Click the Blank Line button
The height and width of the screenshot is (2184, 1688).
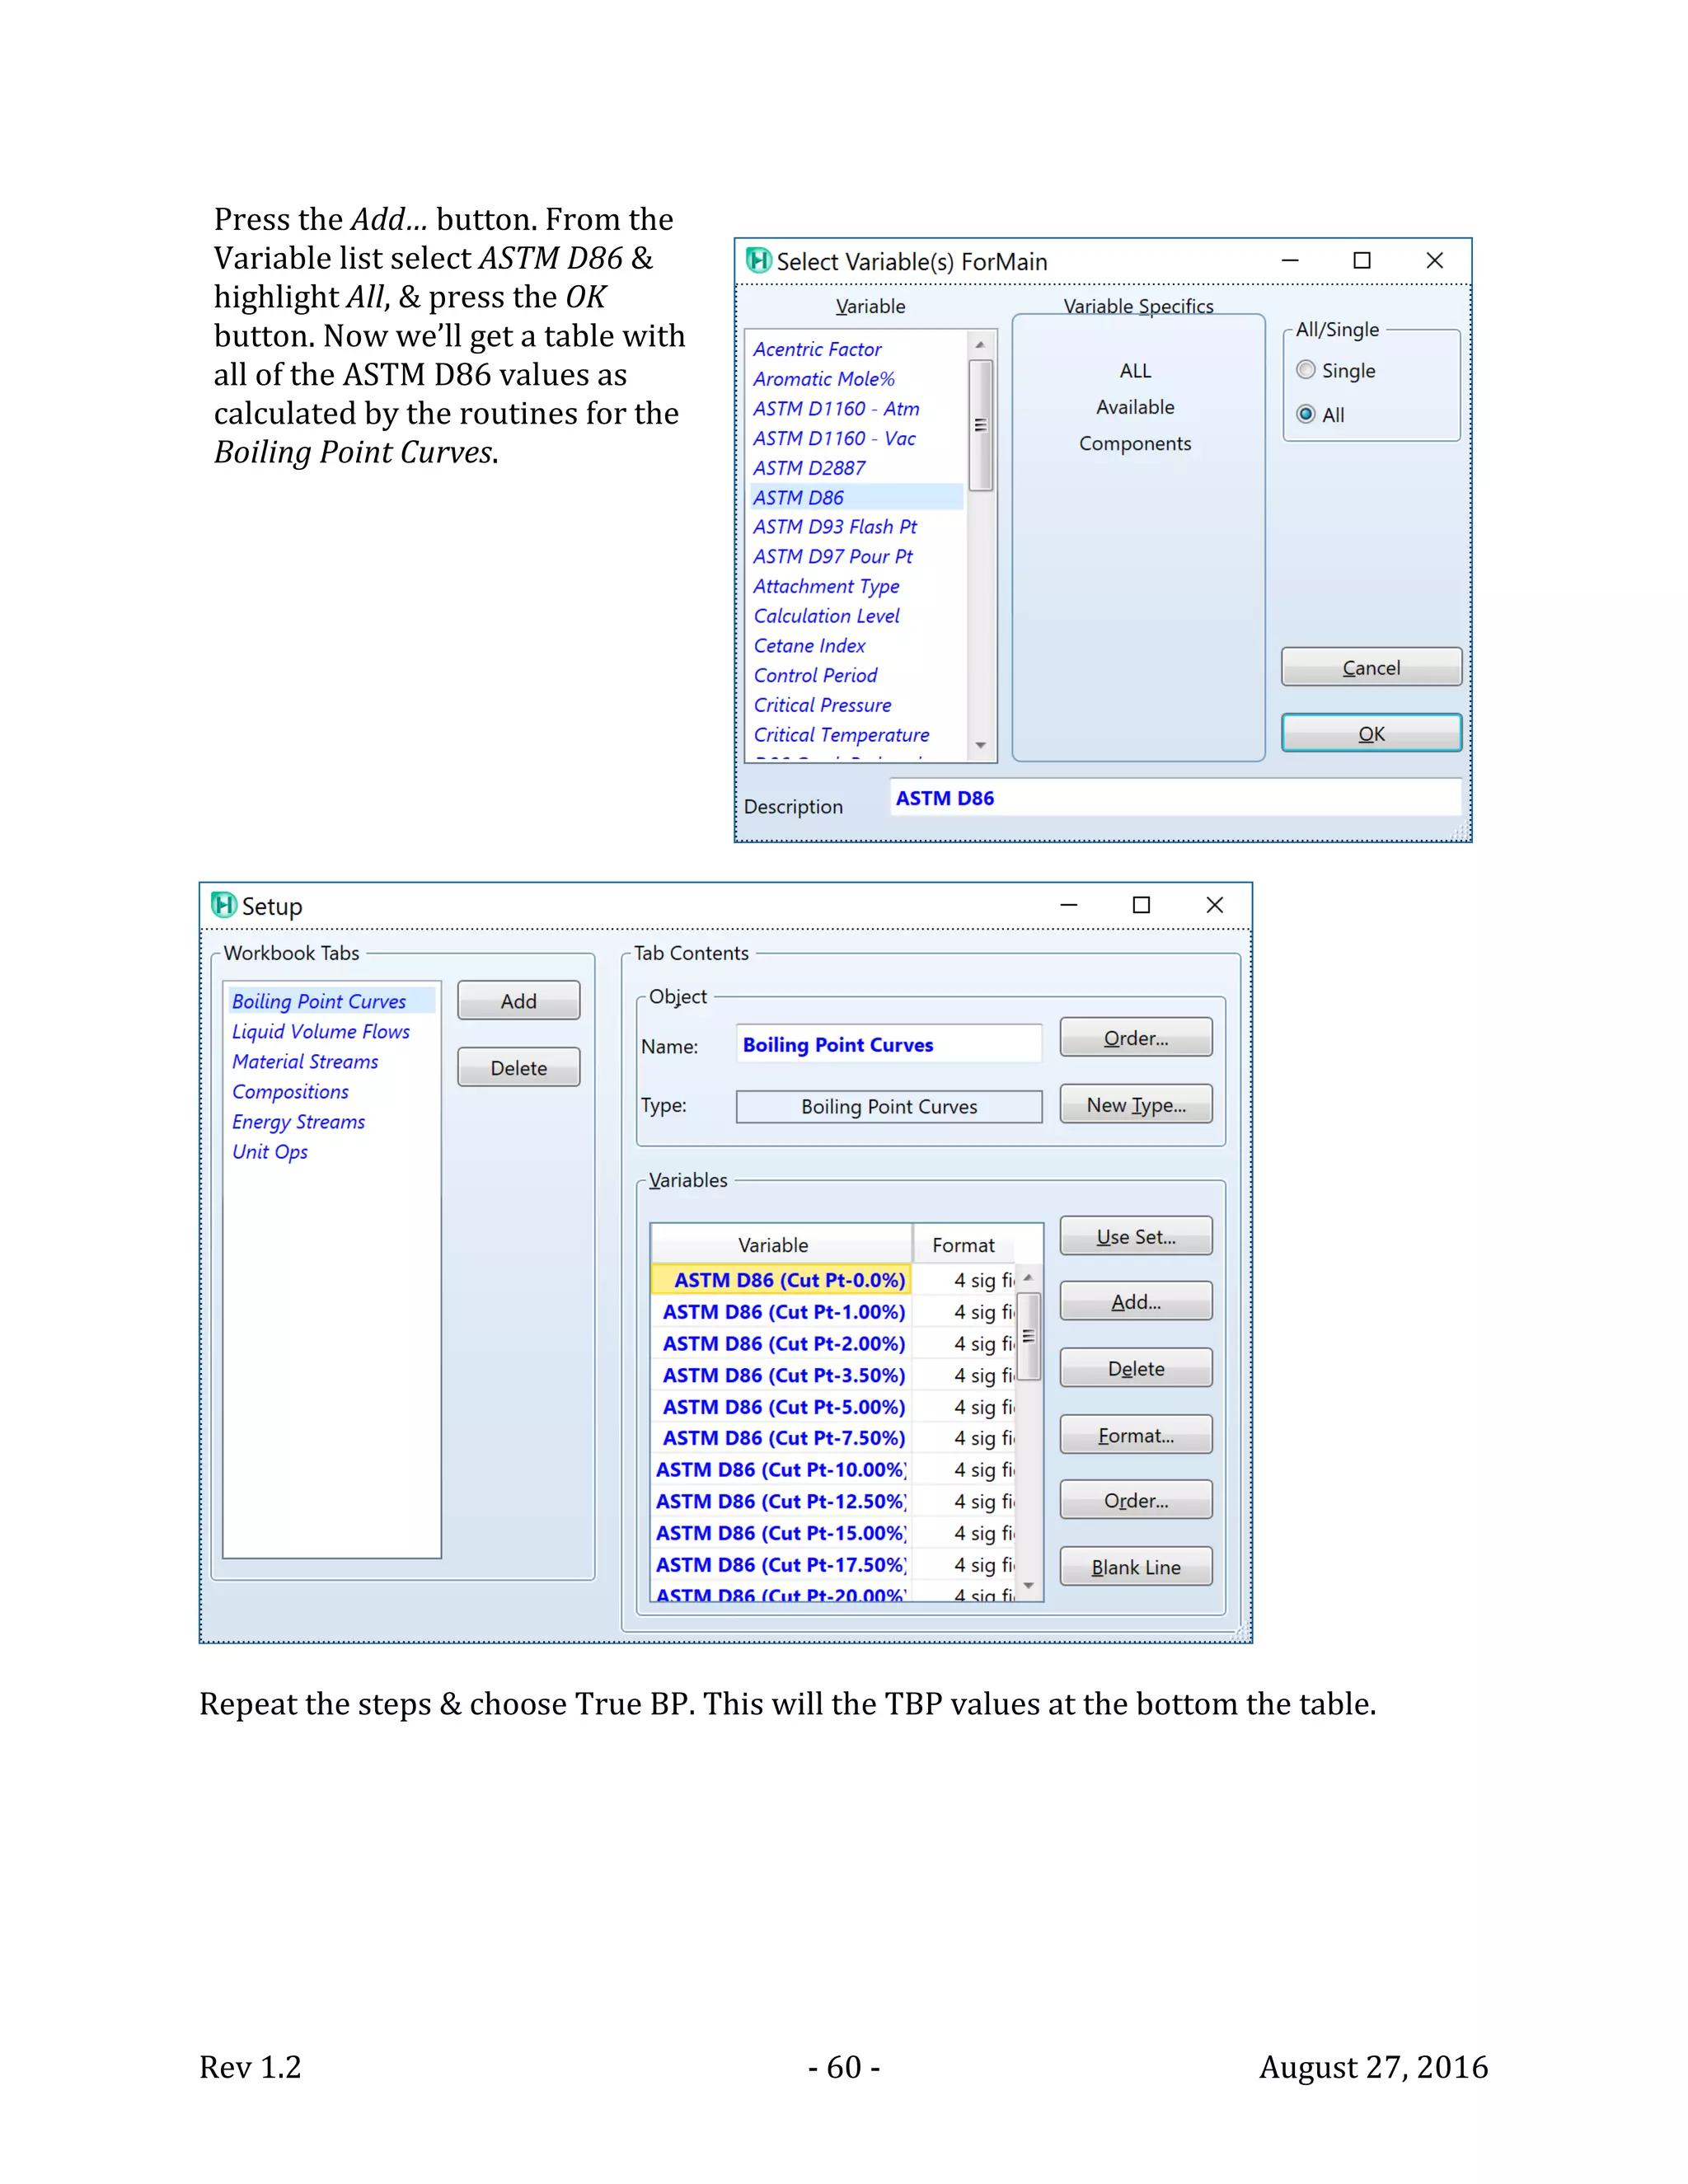(1135, 1567)
